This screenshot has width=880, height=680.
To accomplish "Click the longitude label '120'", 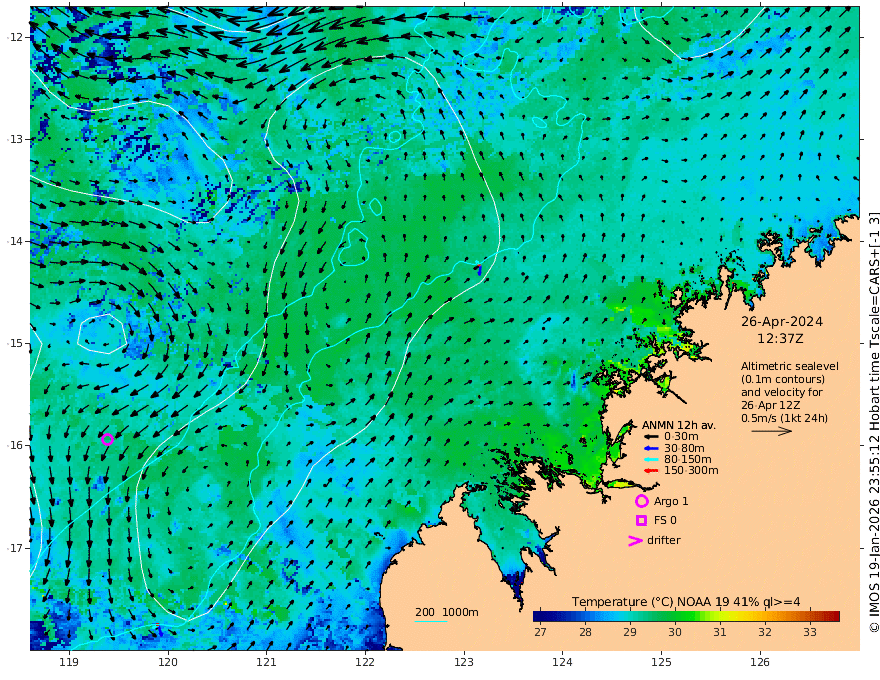I will (168, 662).
